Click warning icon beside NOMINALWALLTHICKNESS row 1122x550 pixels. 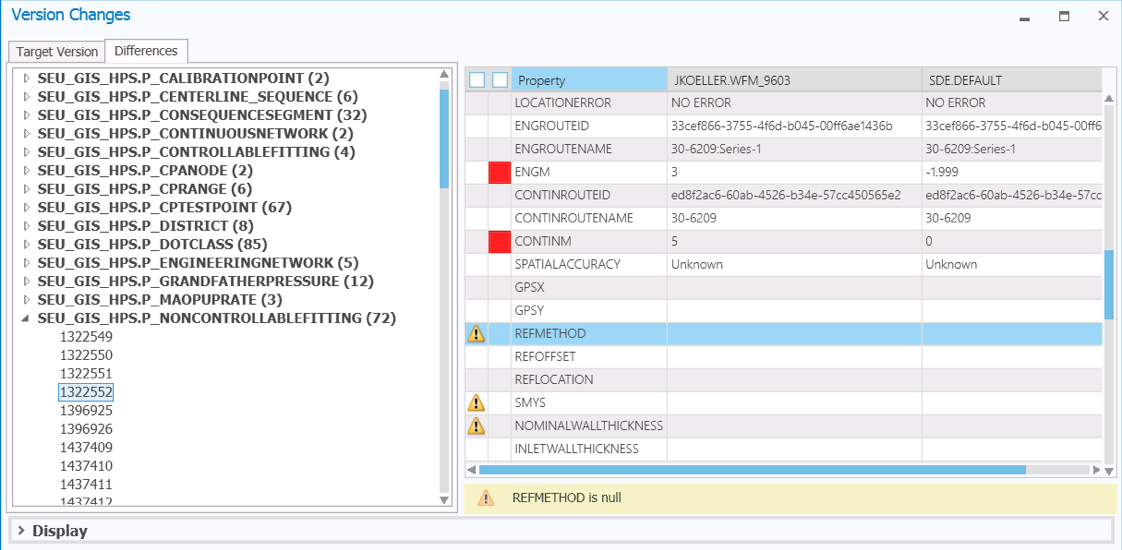pos(476,426)
